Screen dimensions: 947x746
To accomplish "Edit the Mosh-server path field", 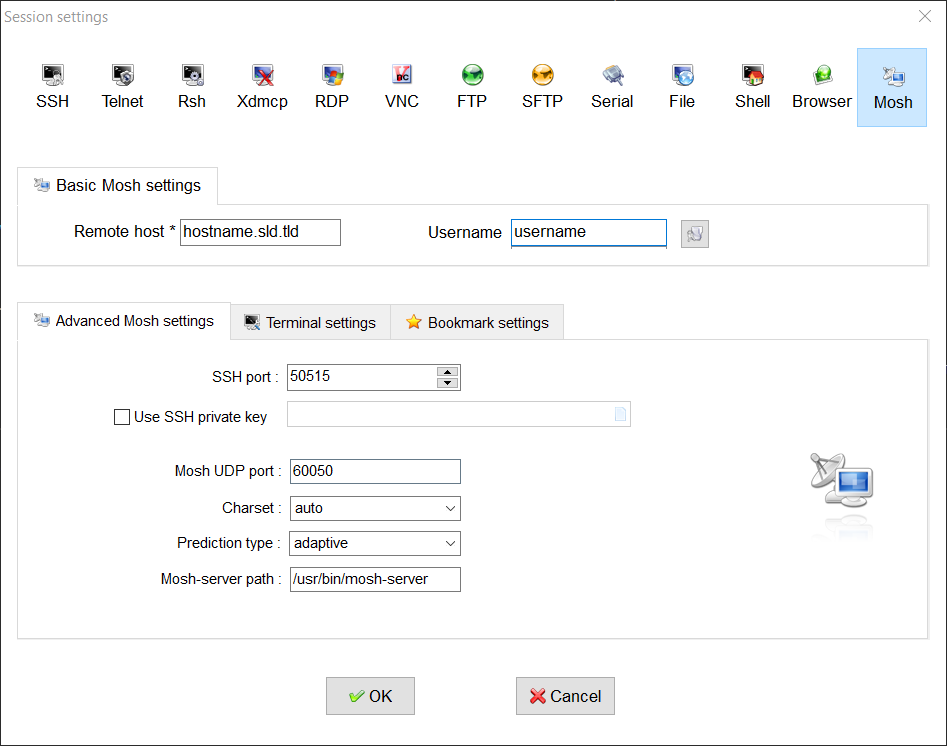I will 375,579.
